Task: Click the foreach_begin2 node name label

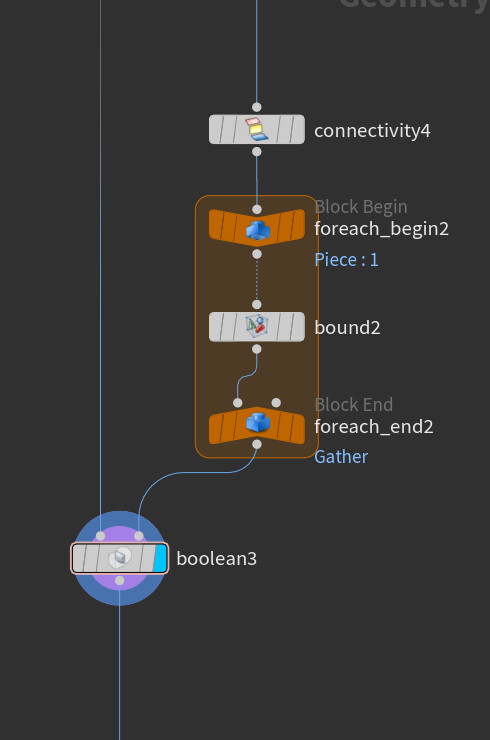Action: point(381,229)
